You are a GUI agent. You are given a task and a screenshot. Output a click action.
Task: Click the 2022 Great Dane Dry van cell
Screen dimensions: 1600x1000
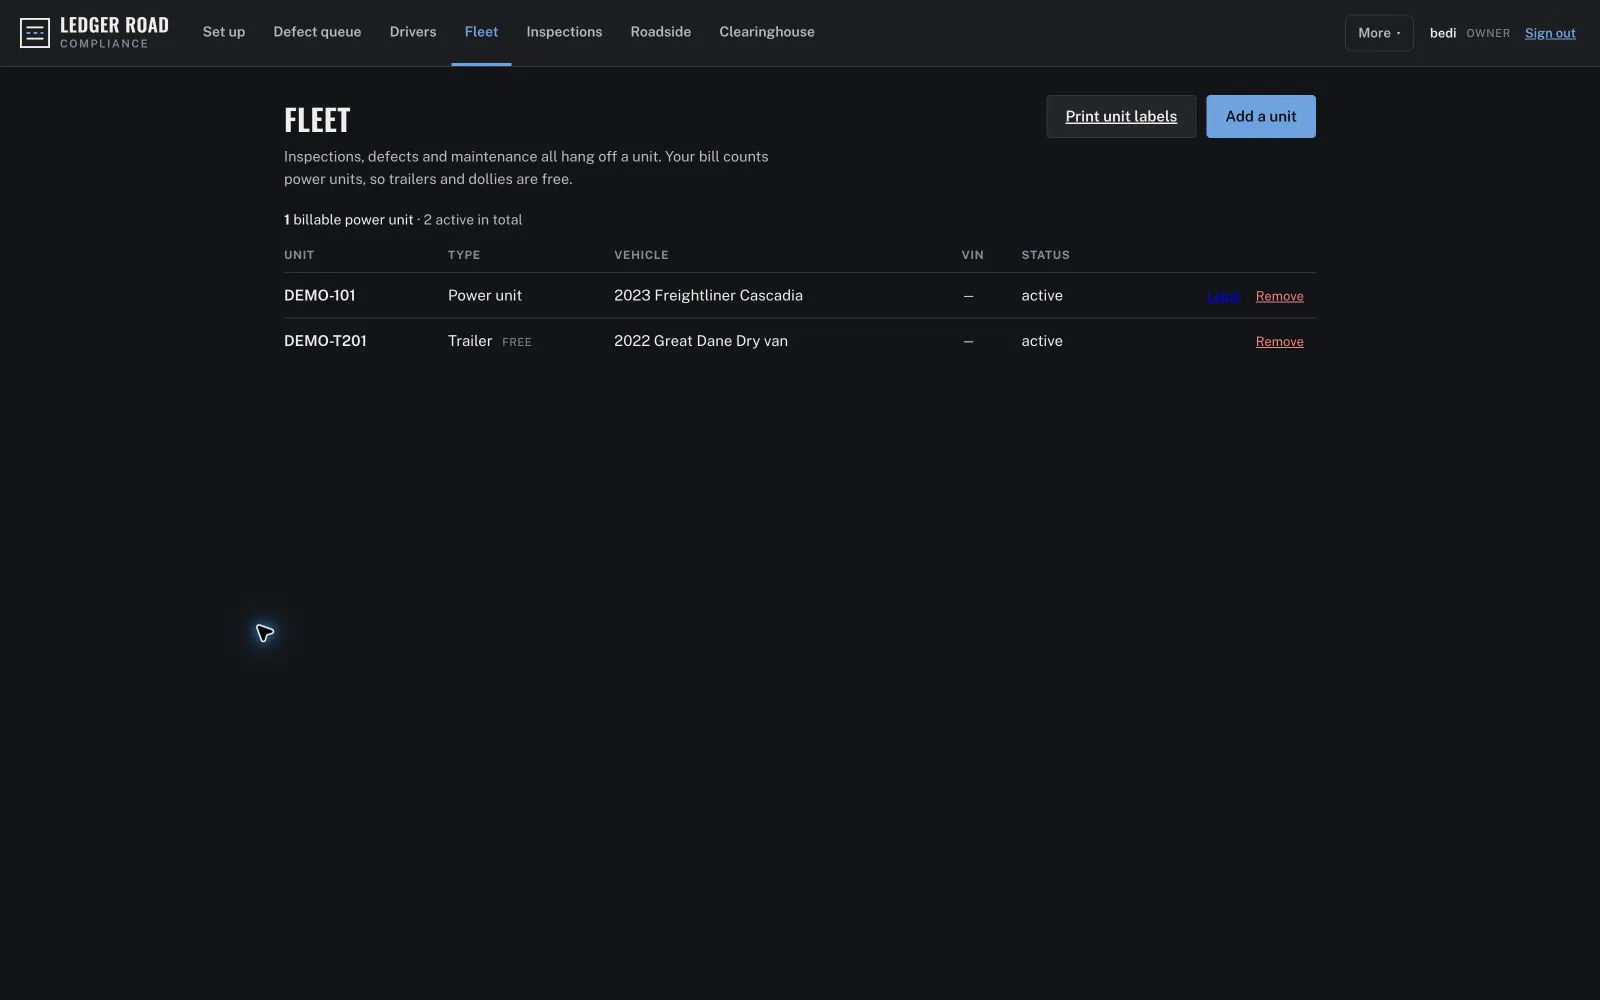(701, 341)
